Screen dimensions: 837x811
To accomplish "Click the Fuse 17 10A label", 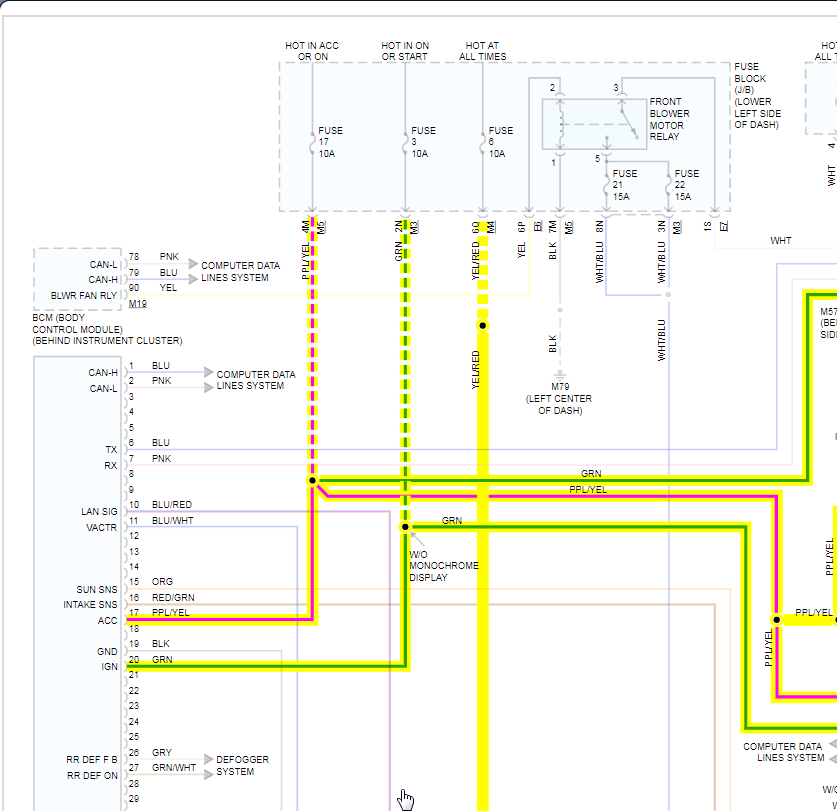I will click(x=330, y=142).
